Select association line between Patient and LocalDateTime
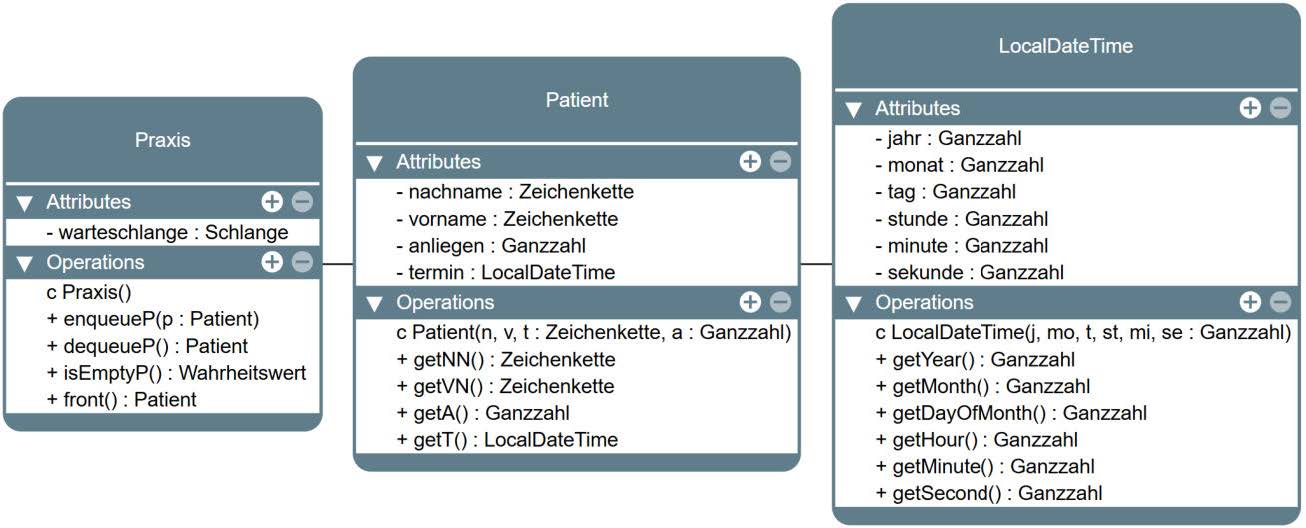The width and height of the screenshot is (1306, 528). coord(817,265)
